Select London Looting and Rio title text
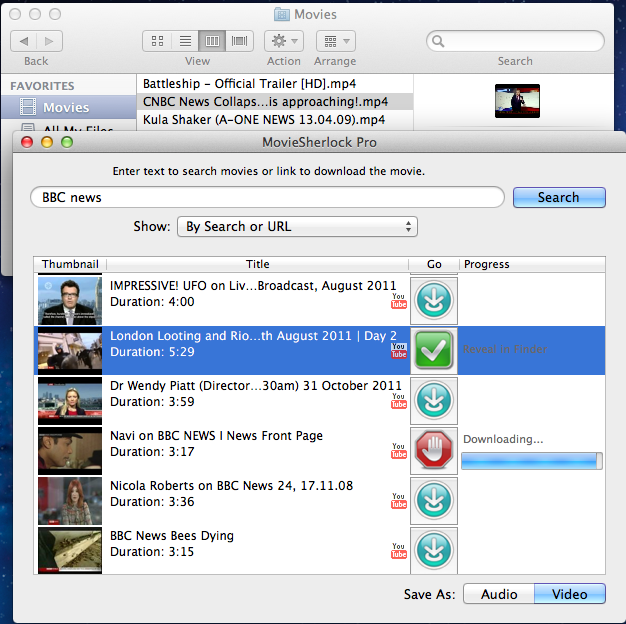 click(253, 336)
